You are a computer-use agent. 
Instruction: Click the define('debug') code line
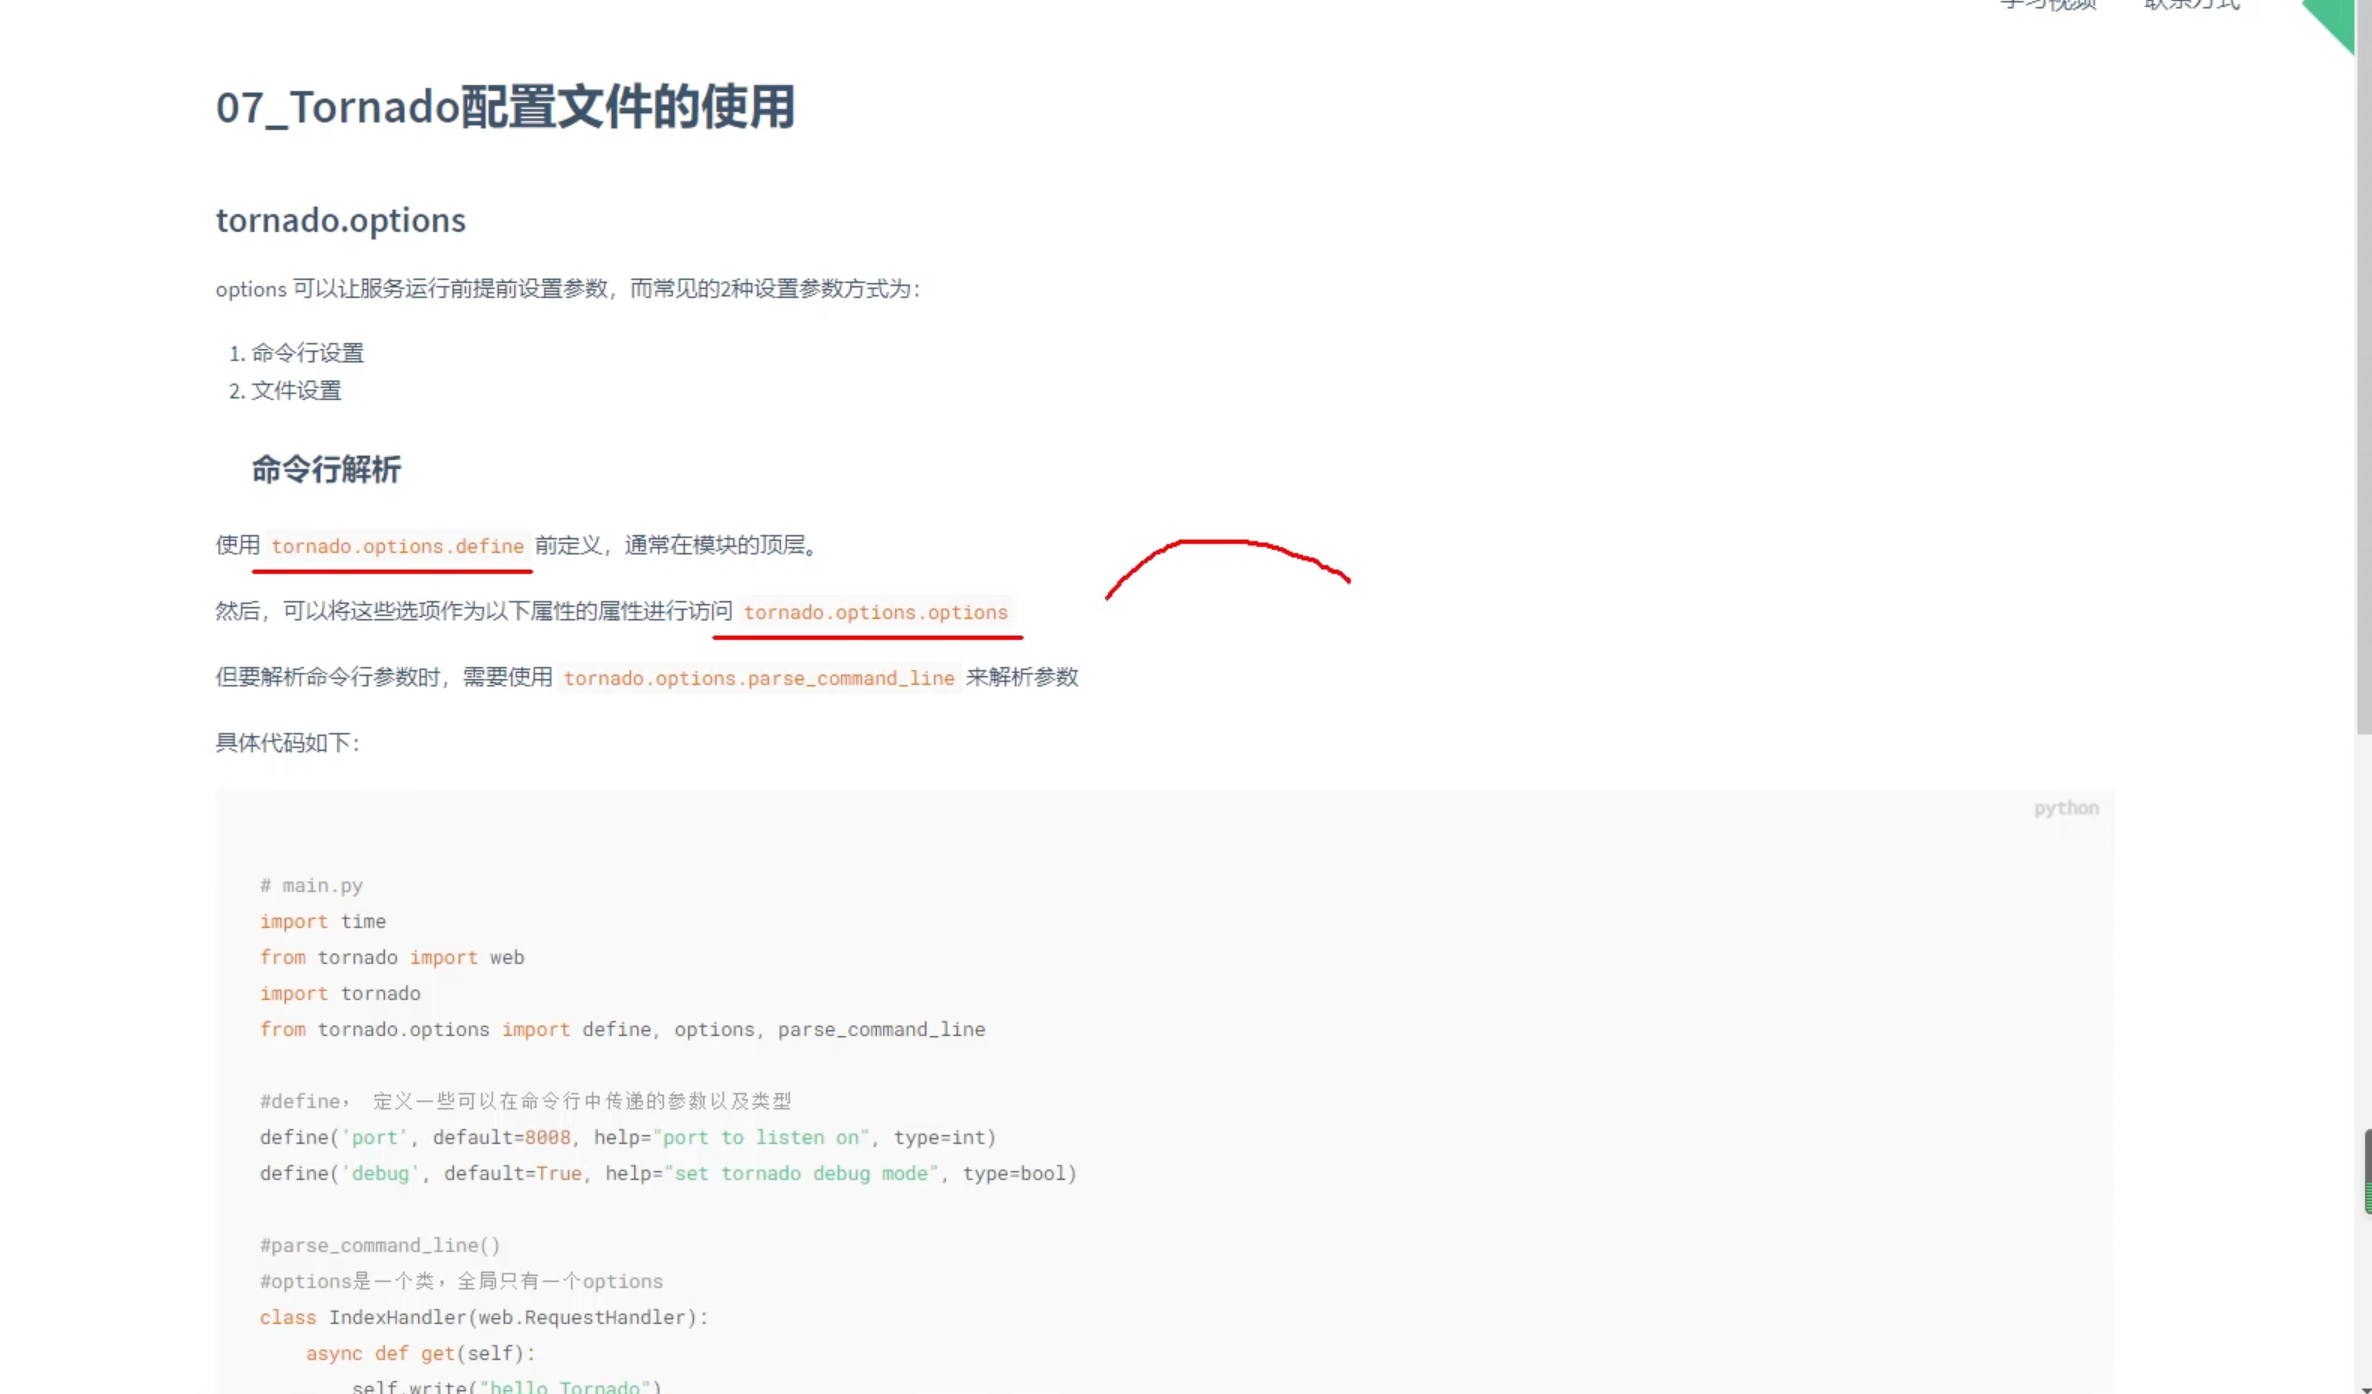(x=667, y=1173)
